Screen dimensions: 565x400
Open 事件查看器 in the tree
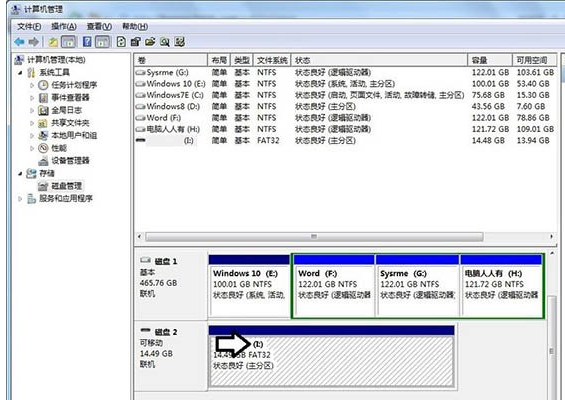[x=64, y=98]
